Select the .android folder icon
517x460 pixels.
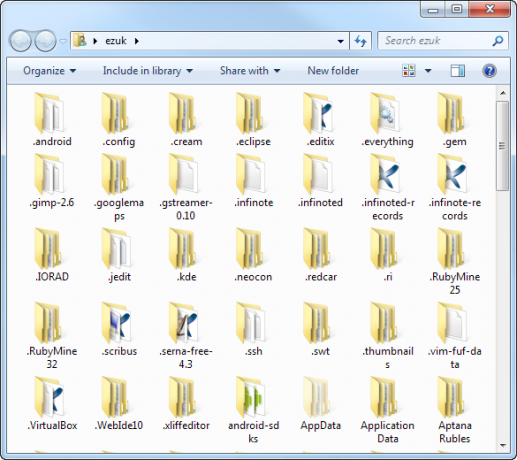pyautogui.click(x=49, y=114)
